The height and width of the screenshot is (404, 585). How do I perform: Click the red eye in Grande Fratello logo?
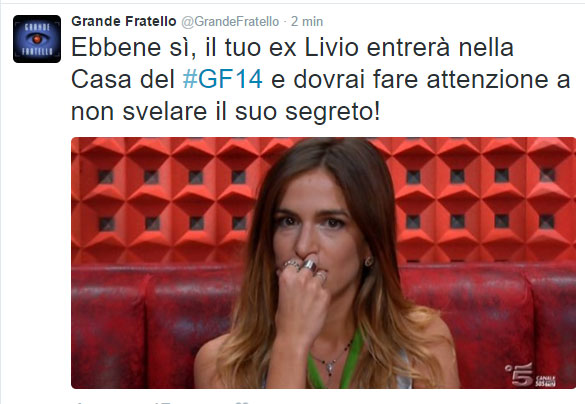click(x=37, y=39)
